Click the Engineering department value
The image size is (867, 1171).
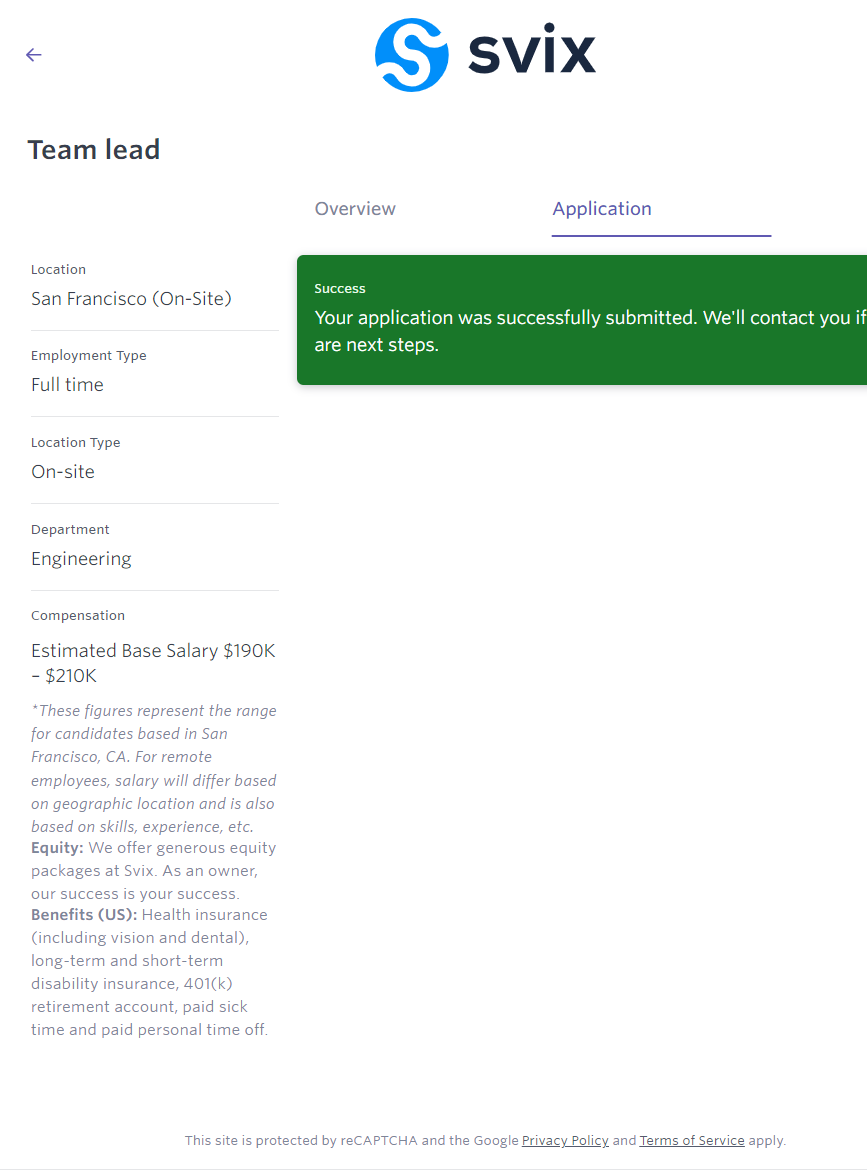[81, 559]
